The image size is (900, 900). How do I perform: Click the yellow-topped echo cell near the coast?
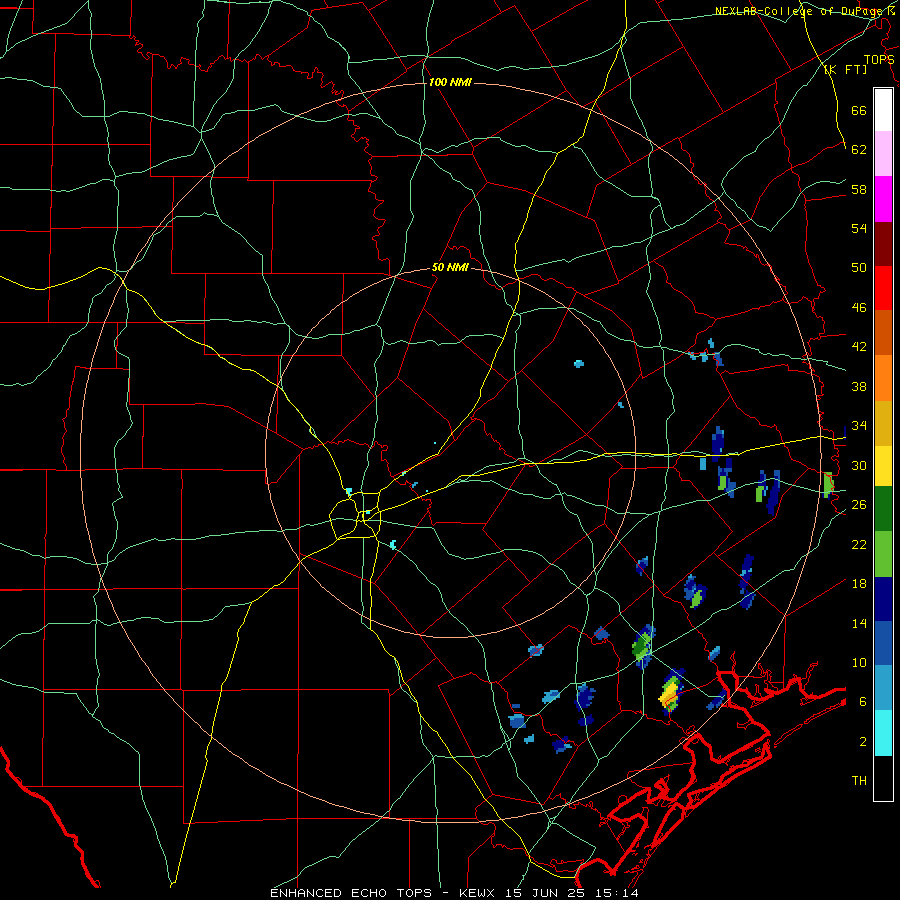(x=670, y=692)
